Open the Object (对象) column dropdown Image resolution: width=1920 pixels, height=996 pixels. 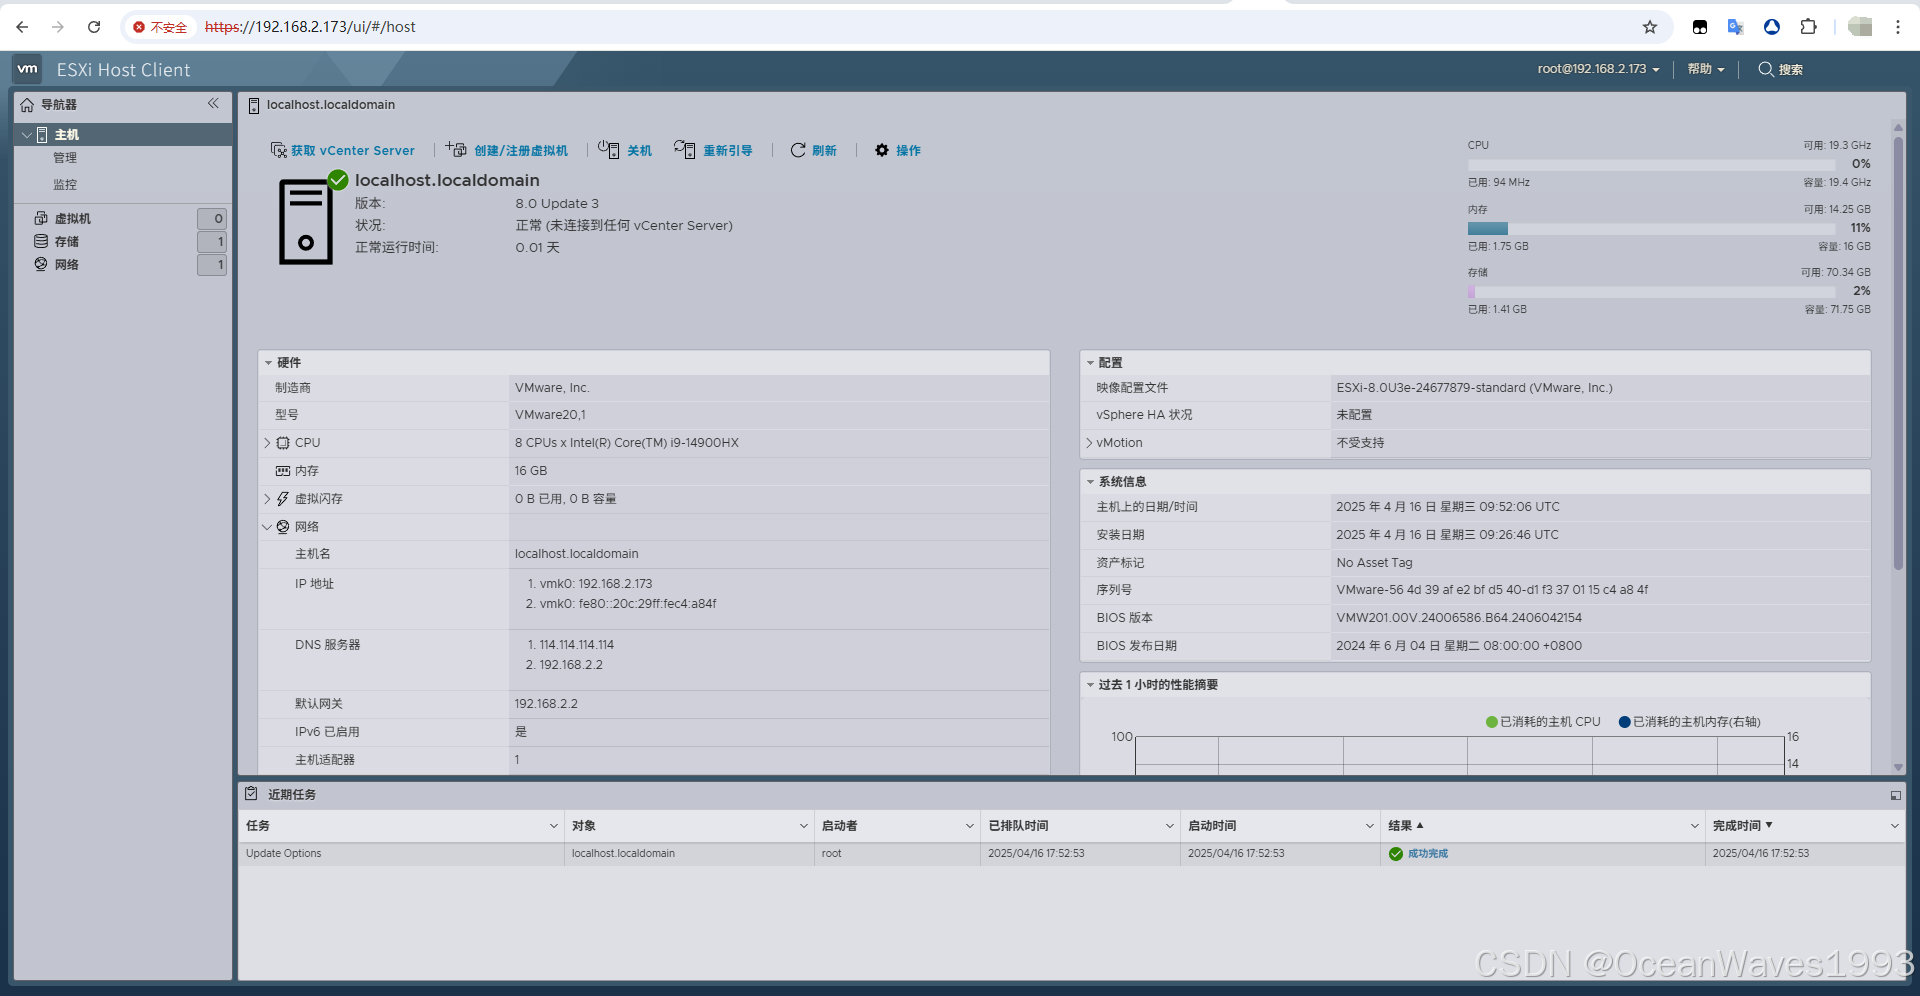tap(803, 826)
